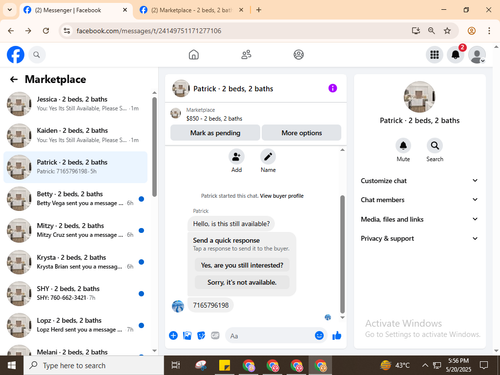Click the More options button
The height and width of the screenshot is (375, 500).
coord(302,133)
